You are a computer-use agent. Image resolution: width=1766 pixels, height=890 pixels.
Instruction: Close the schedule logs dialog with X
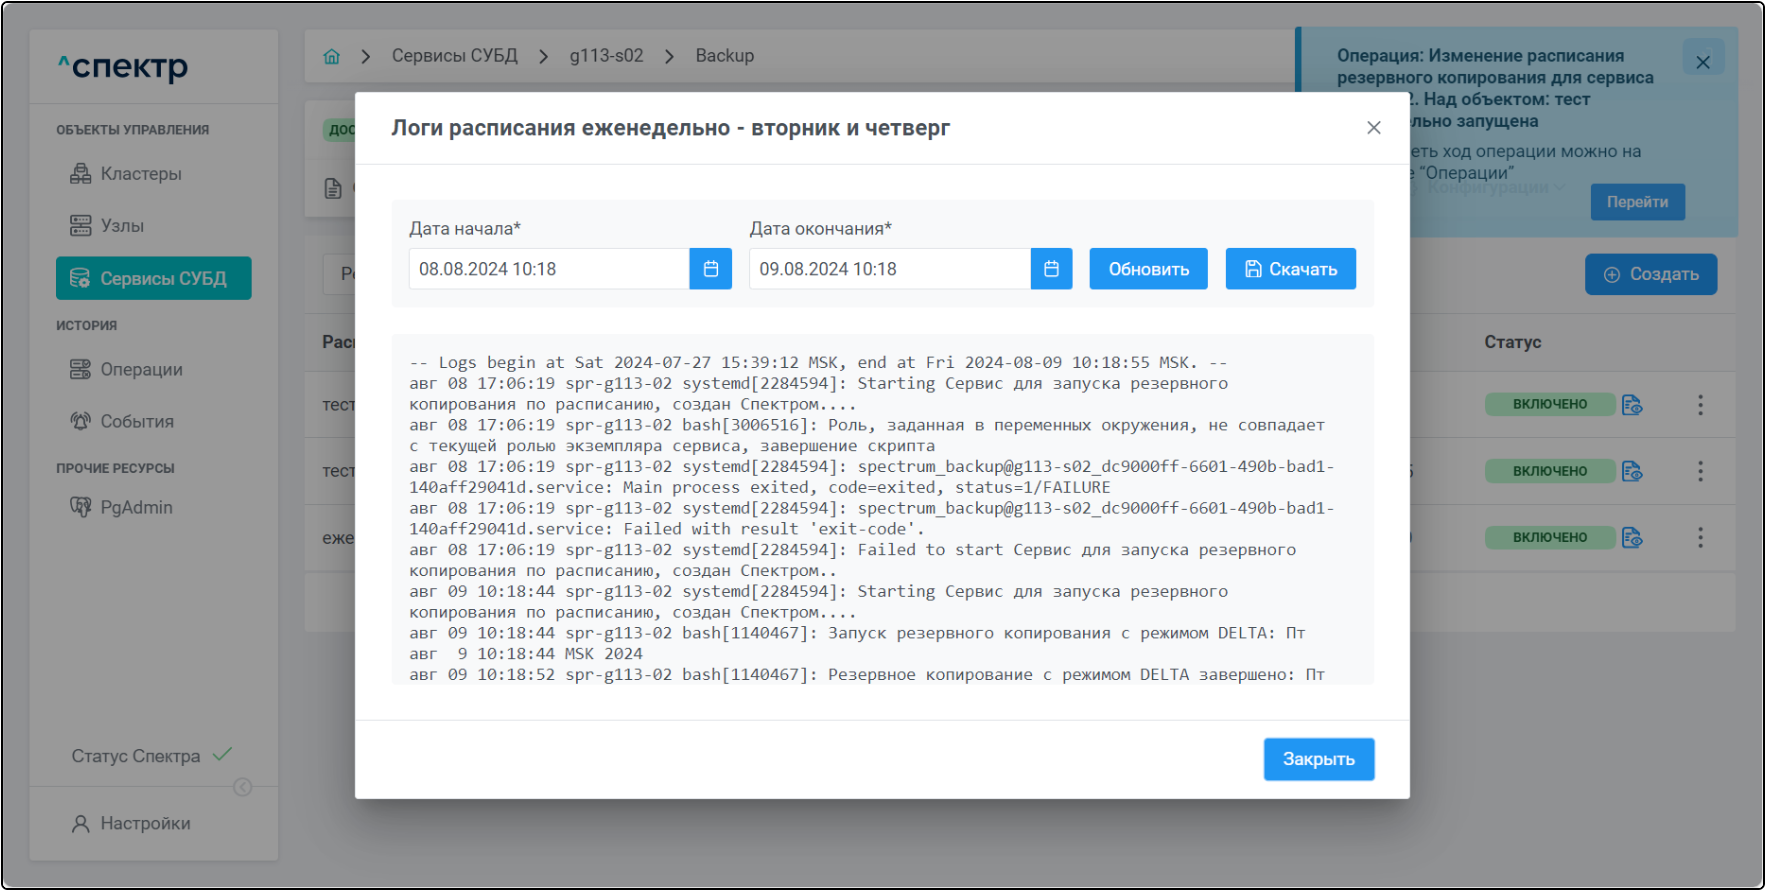pyautogui.click(x=1373, y=128)
